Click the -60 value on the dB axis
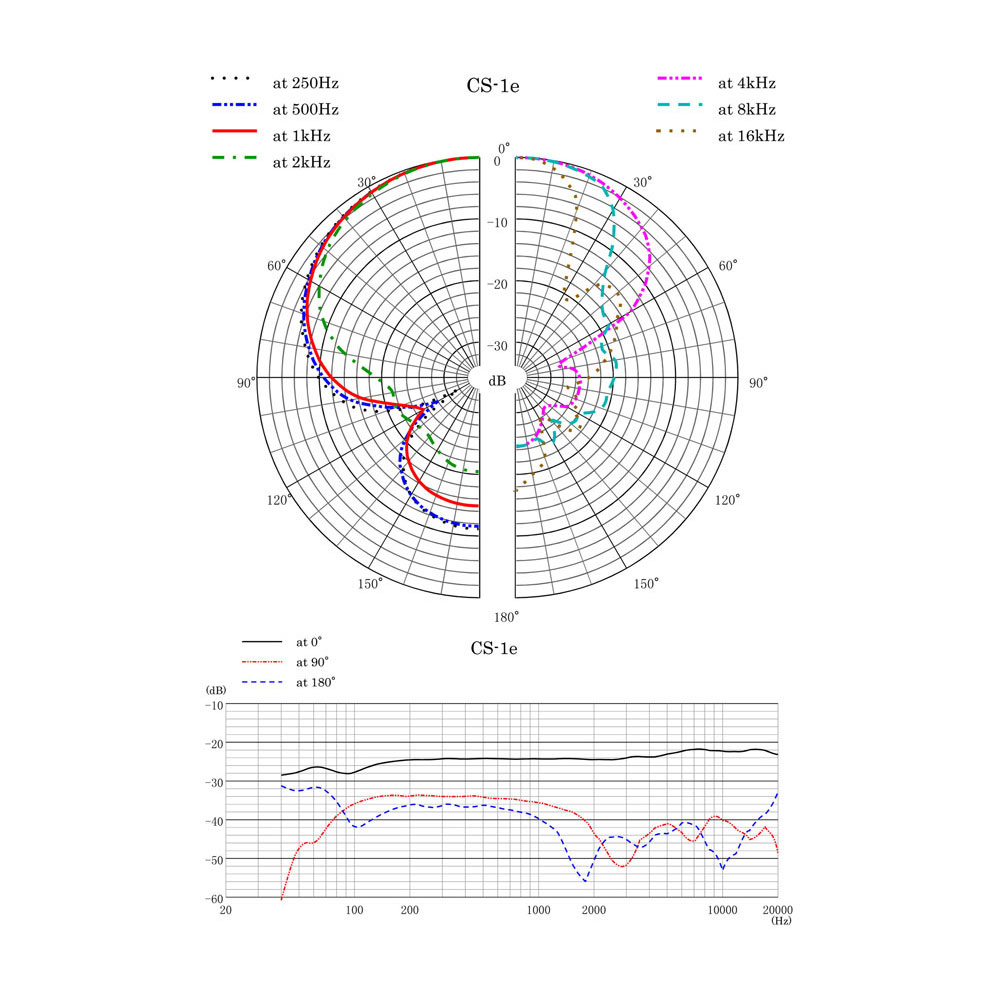The width and height of the screenshot is (1000, 1000). point(213,898)
